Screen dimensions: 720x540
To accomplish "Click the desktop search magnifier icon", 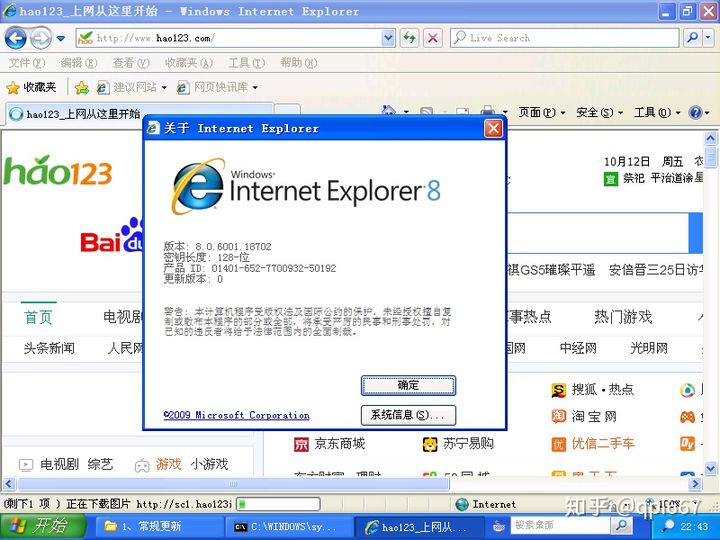I will [621, 525].
